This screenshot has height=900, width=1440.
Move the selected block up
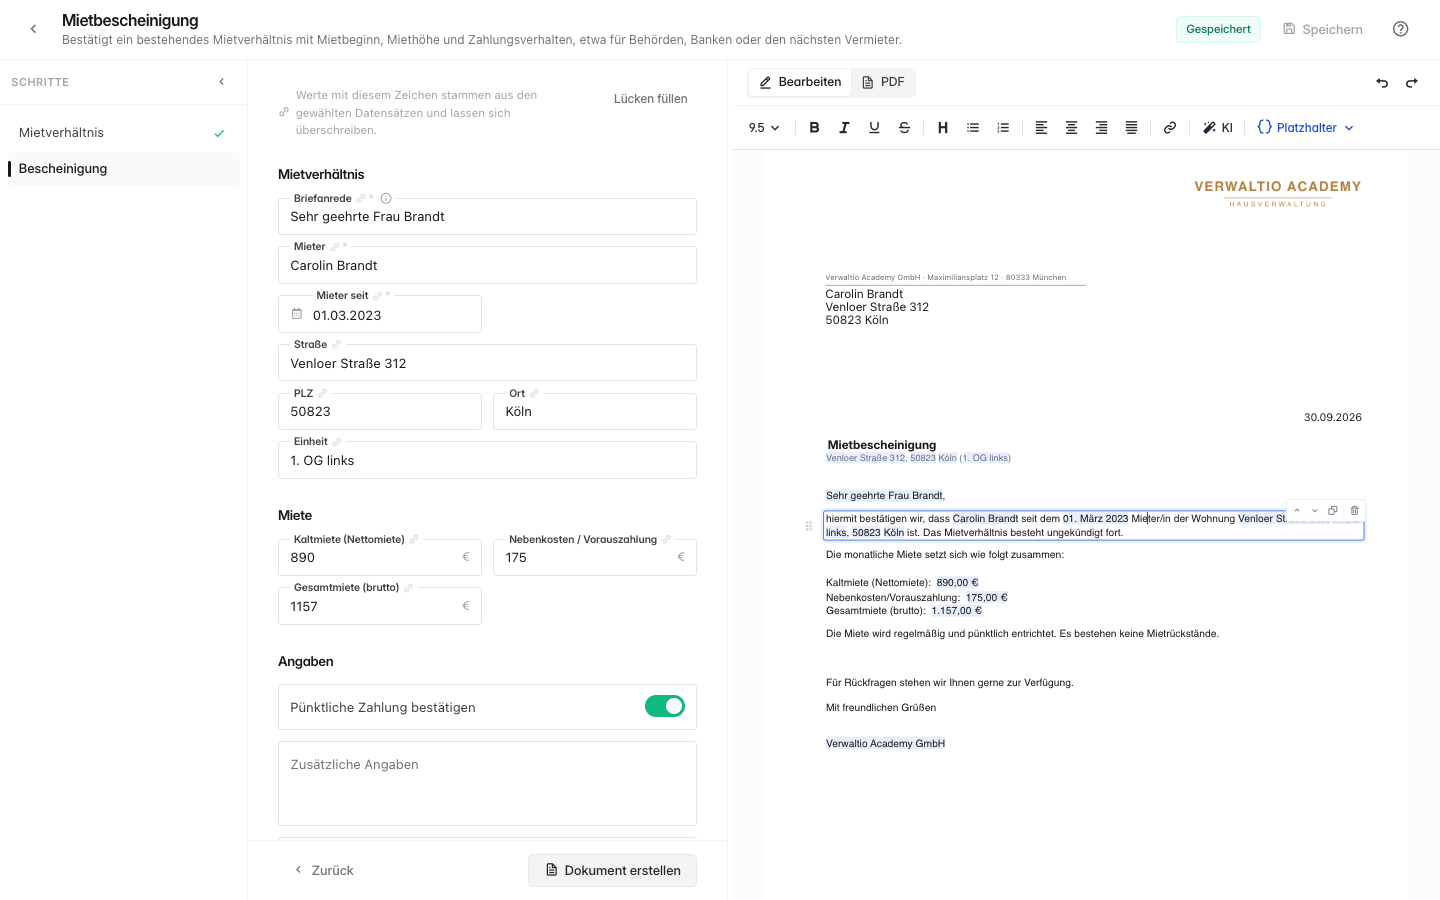pyautogui.click(x=1297, y=511)
